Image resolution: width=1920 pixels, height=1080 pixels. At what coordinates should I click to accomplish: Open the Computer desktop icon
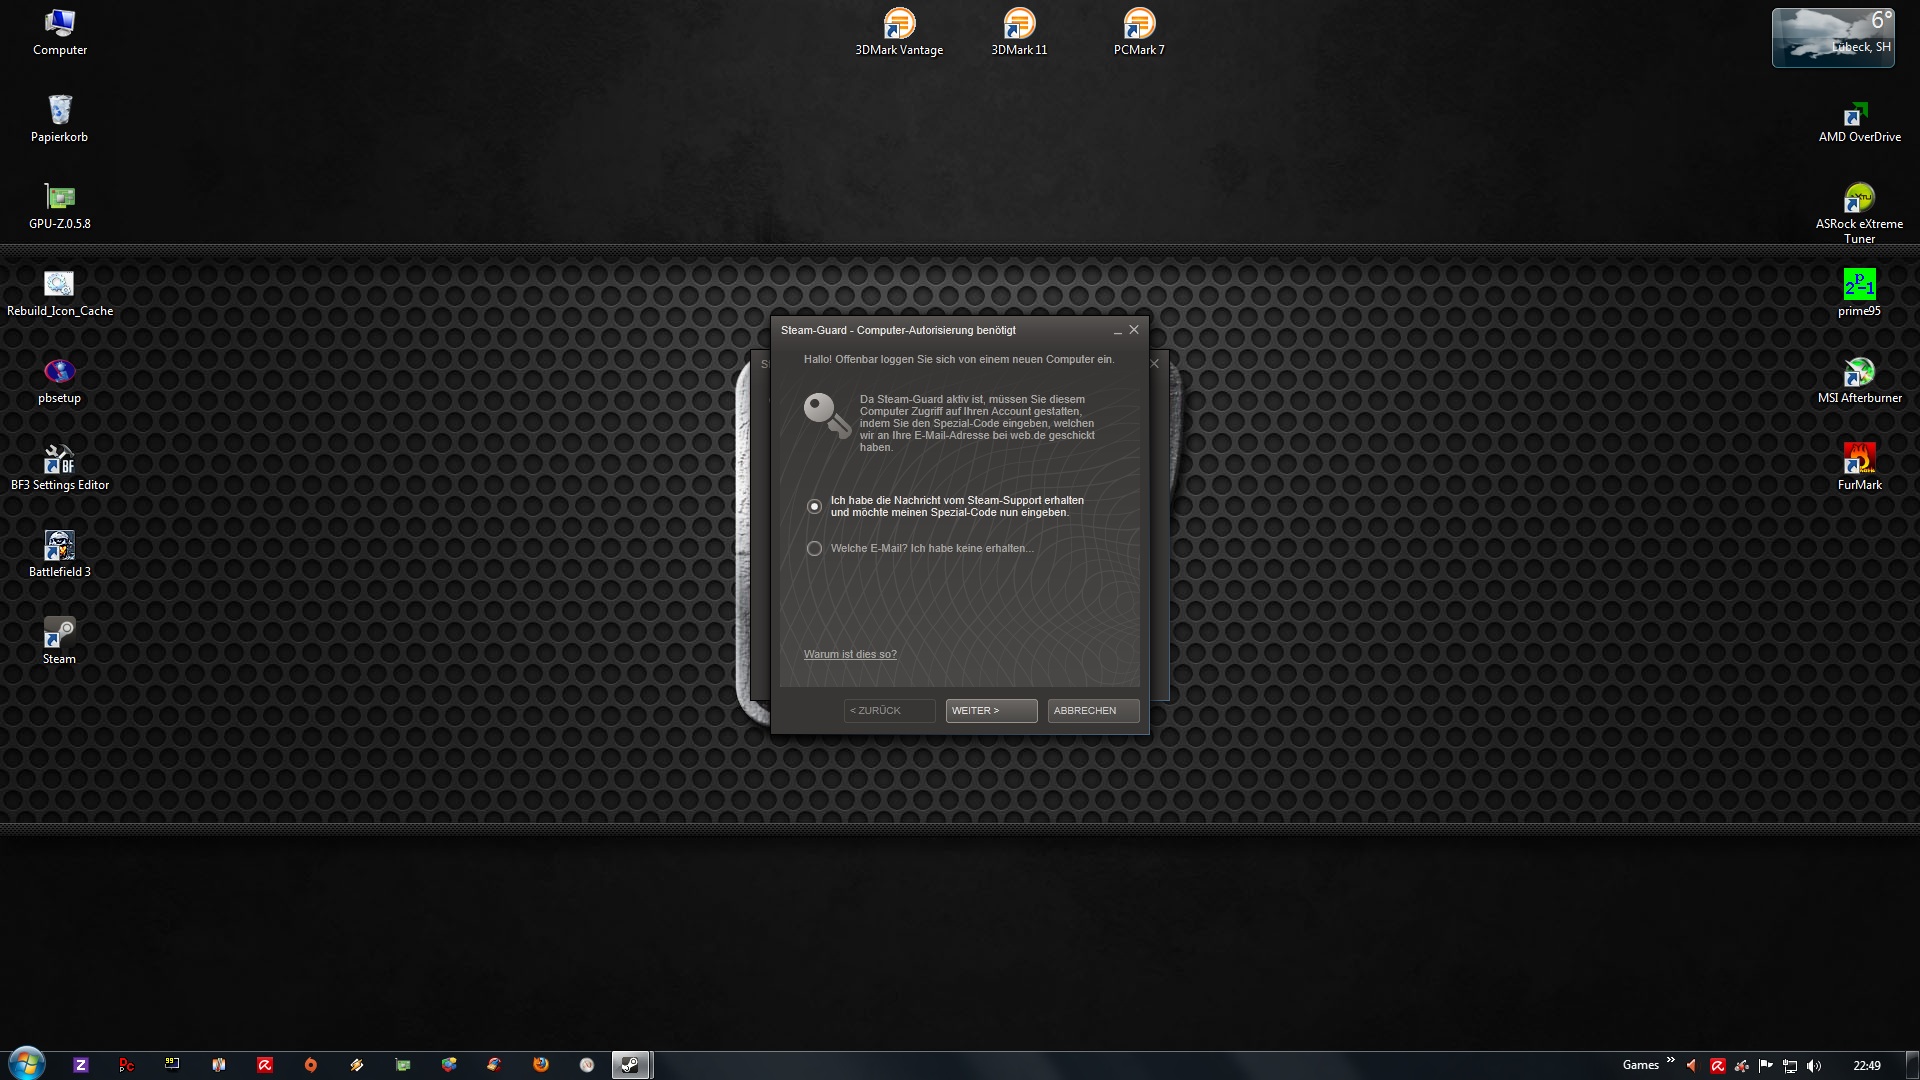point(60,32)
